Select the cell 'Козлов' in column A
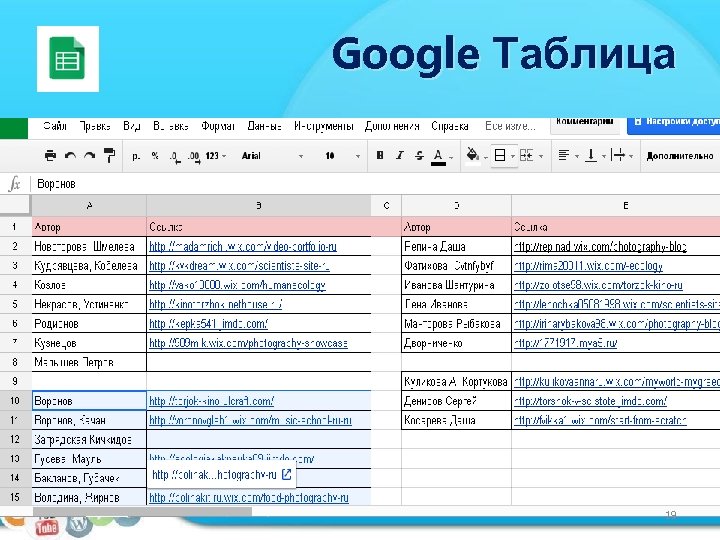Viewport: 720px width, 540px height. [89, 285]
